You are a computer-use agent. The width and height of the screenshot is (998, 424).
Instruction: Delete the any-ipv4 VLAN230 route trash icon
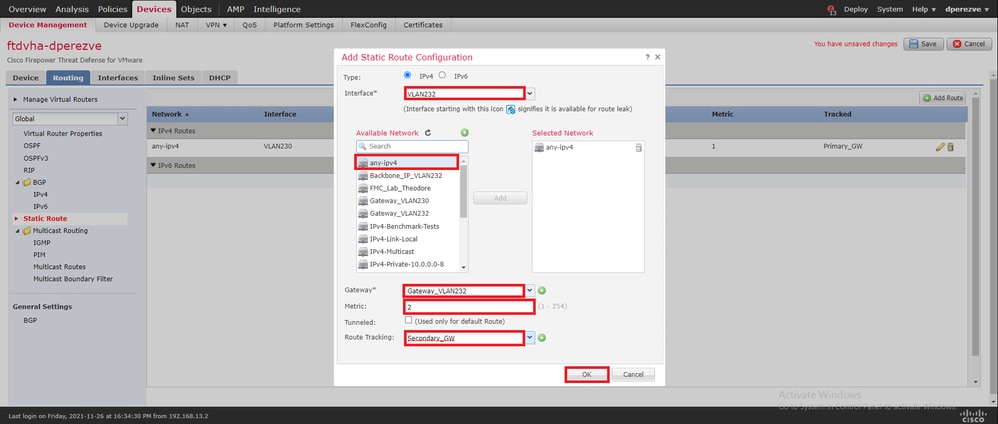click(950, 147)
